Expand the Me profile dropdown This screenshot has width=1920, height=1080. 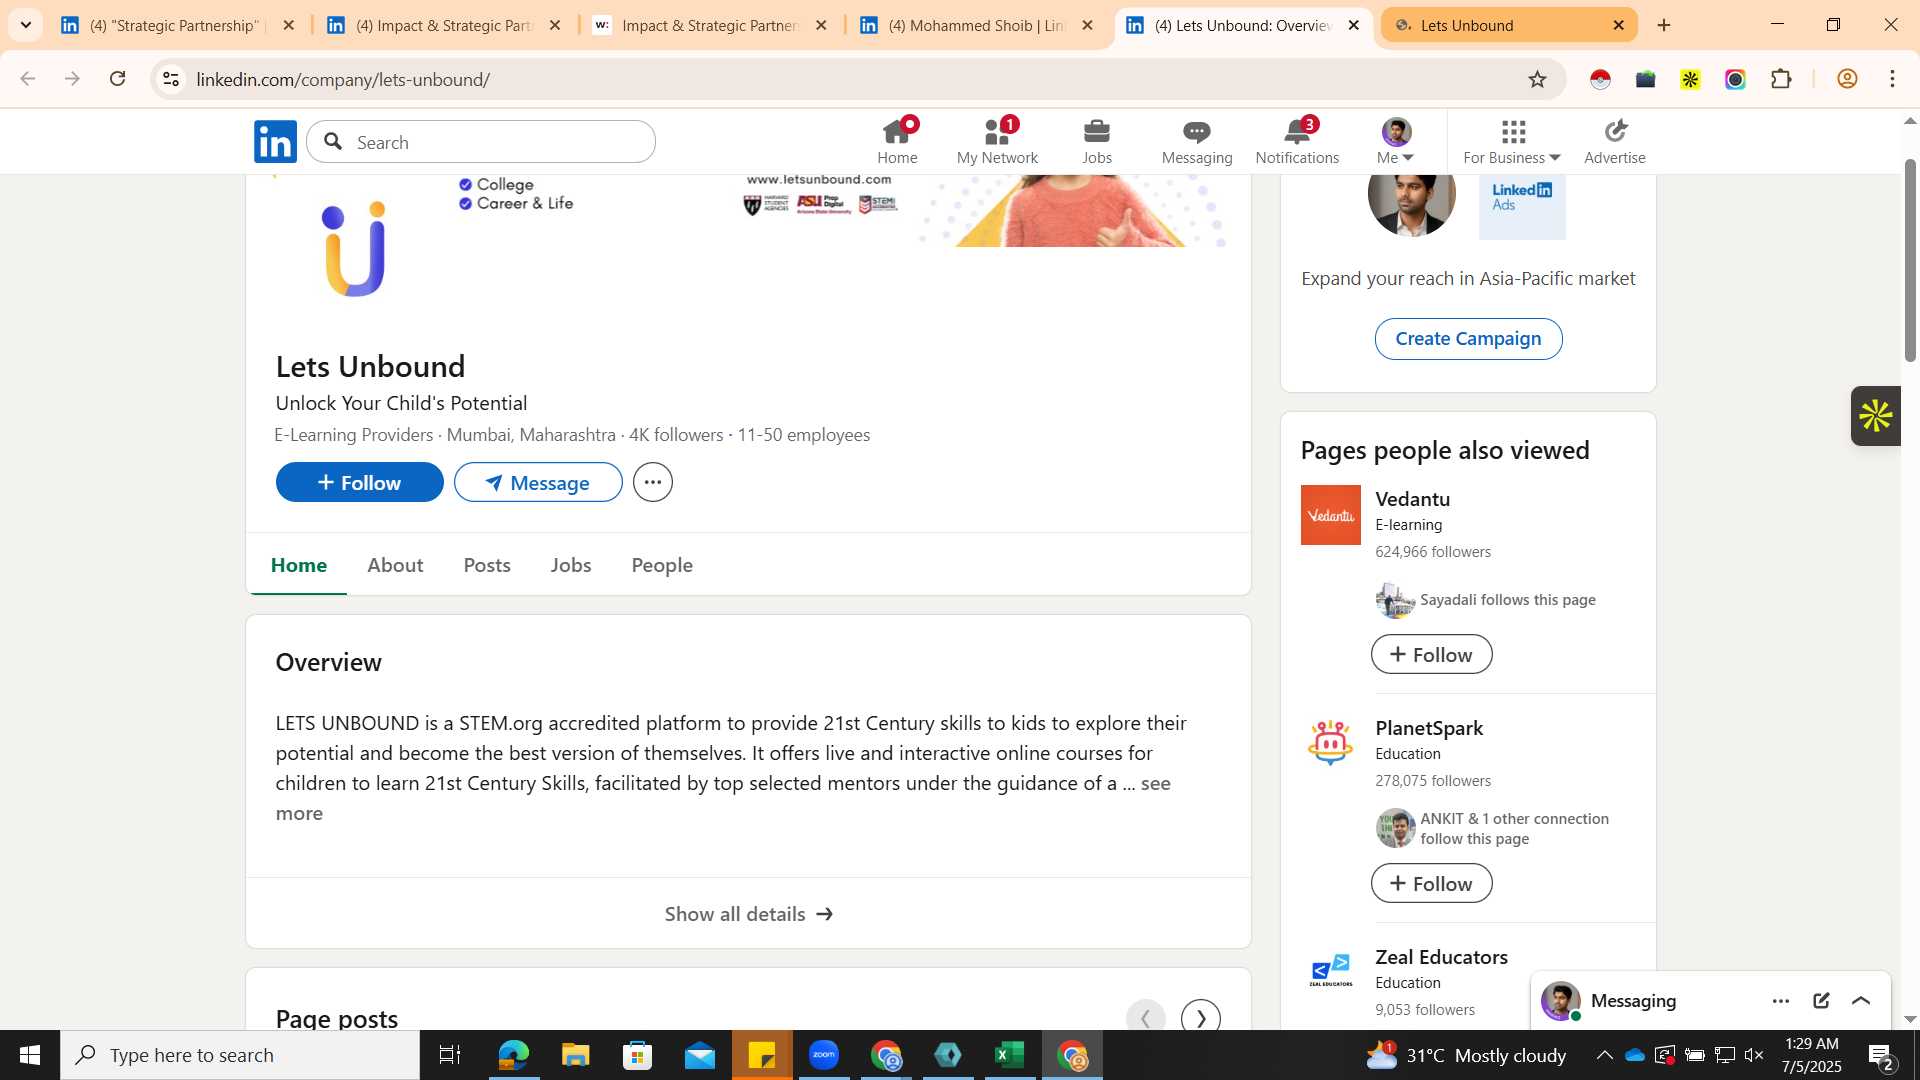(1396, 141)
